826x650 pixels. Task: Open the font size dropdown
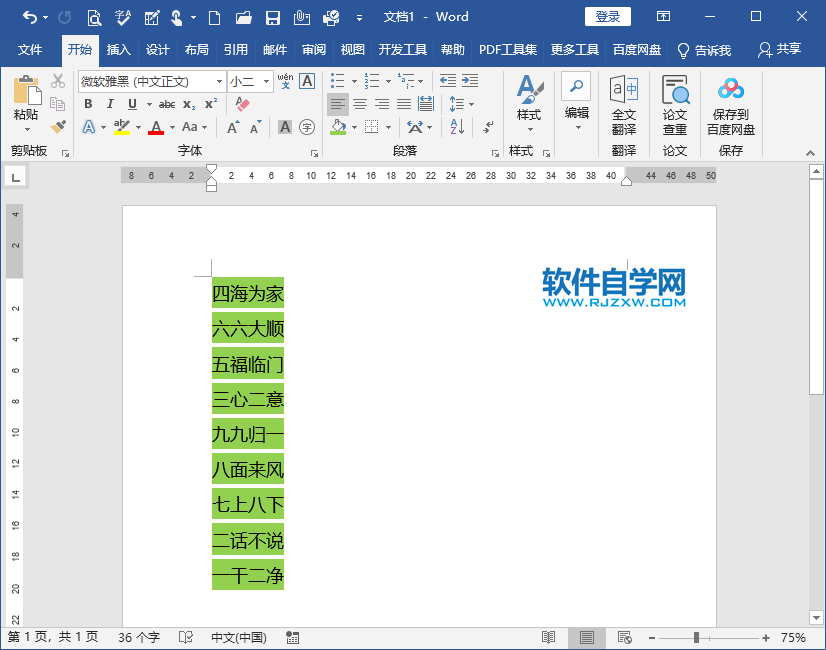[267, 81]
